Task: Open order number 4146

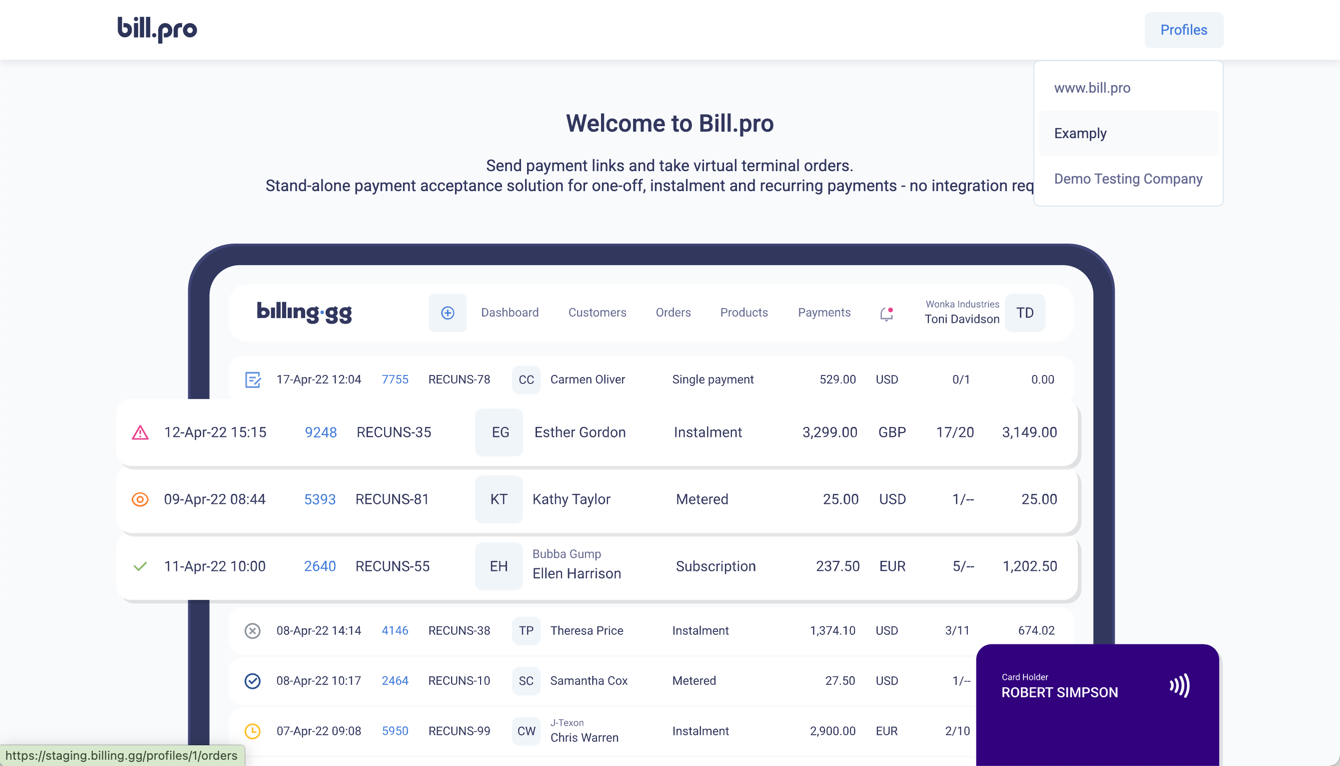Action: tap(395, 631)
